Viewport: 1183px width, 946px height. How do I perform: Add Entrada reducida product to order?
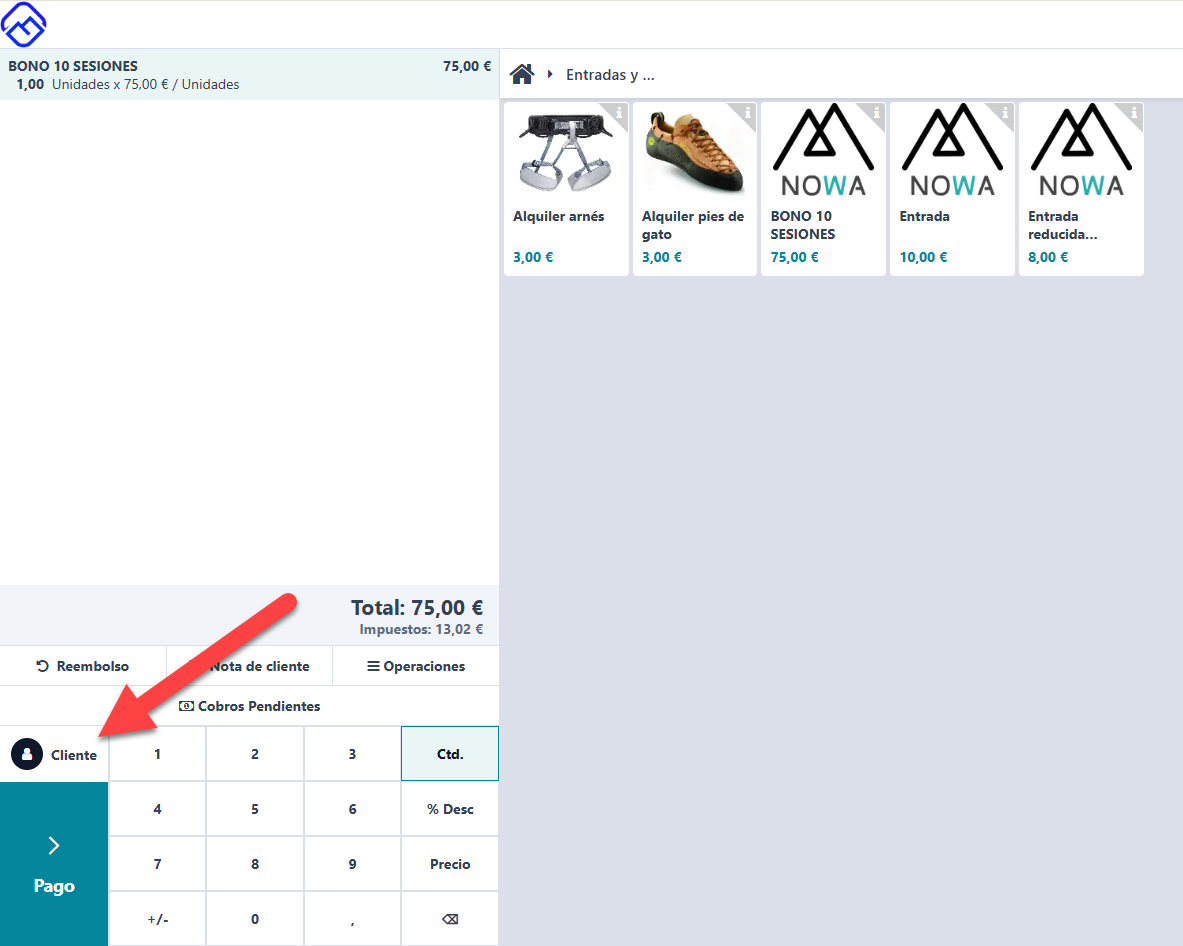click(x=1081, y=189)
